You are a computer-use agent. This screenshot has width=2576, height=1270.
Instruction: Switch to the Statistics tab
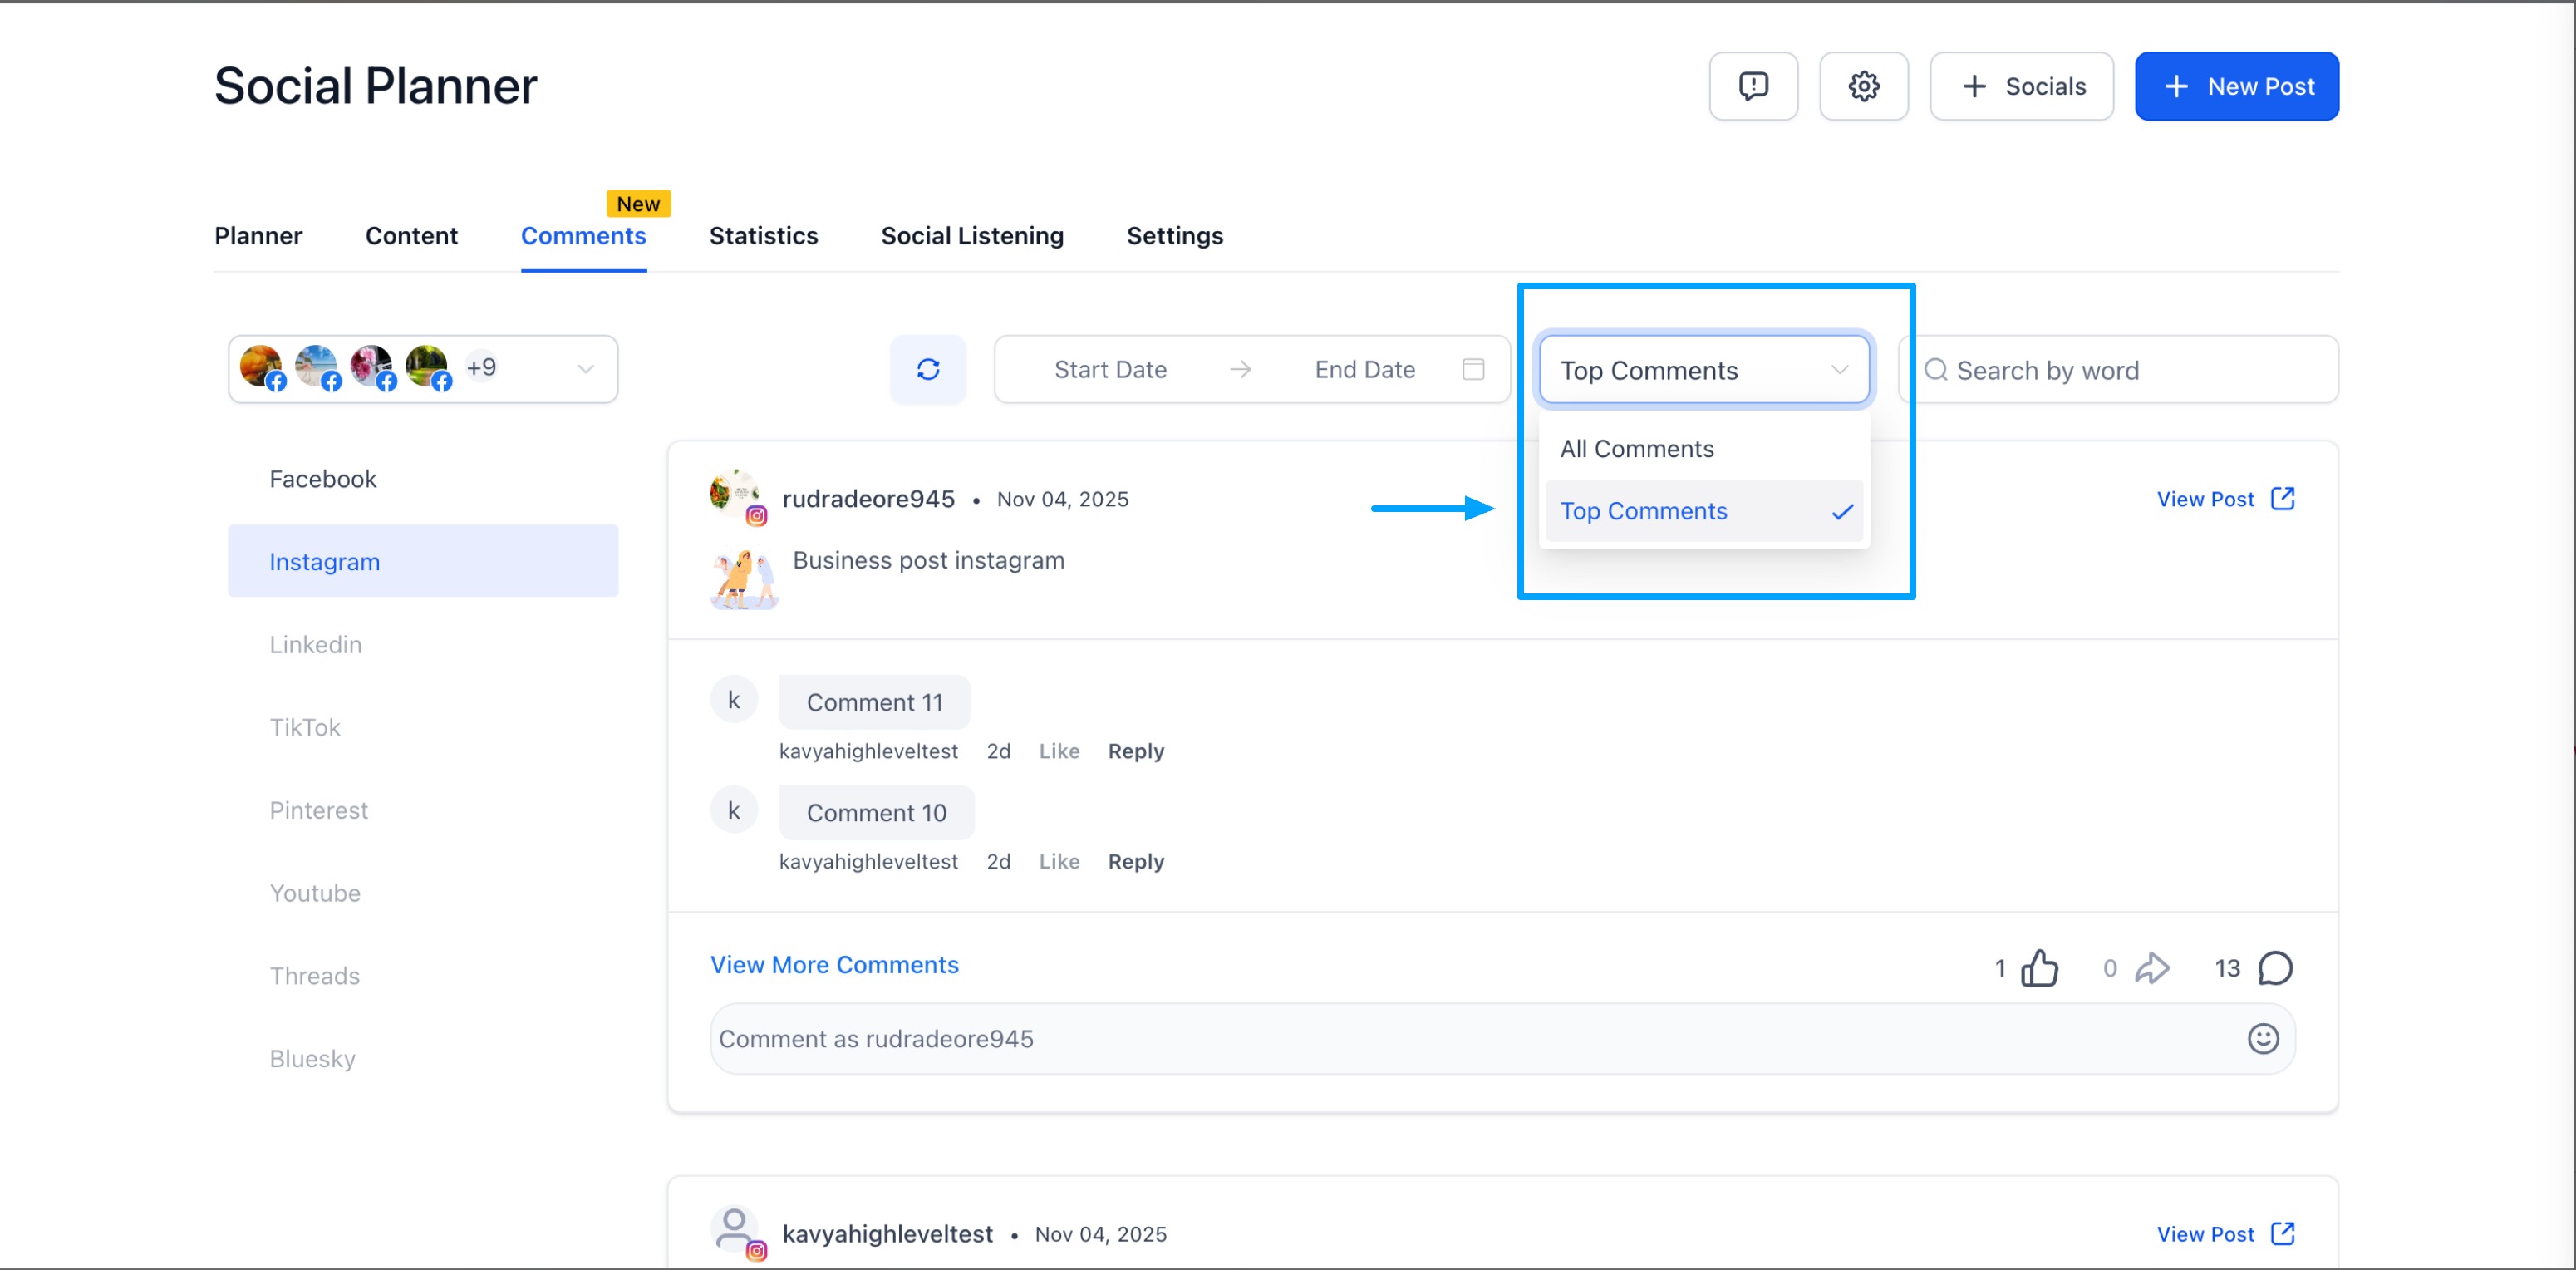(x=763, y=236)
